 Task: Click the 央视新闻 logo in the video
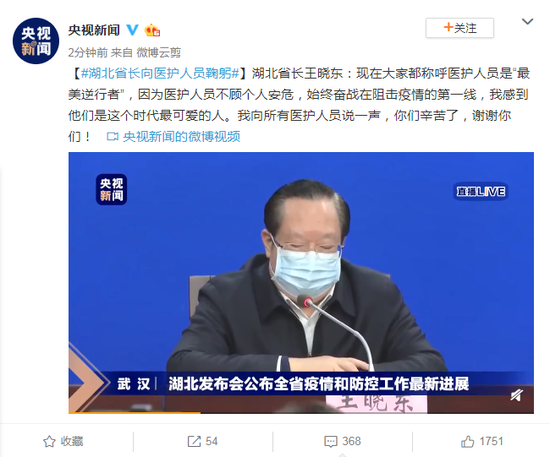point(112,189)
